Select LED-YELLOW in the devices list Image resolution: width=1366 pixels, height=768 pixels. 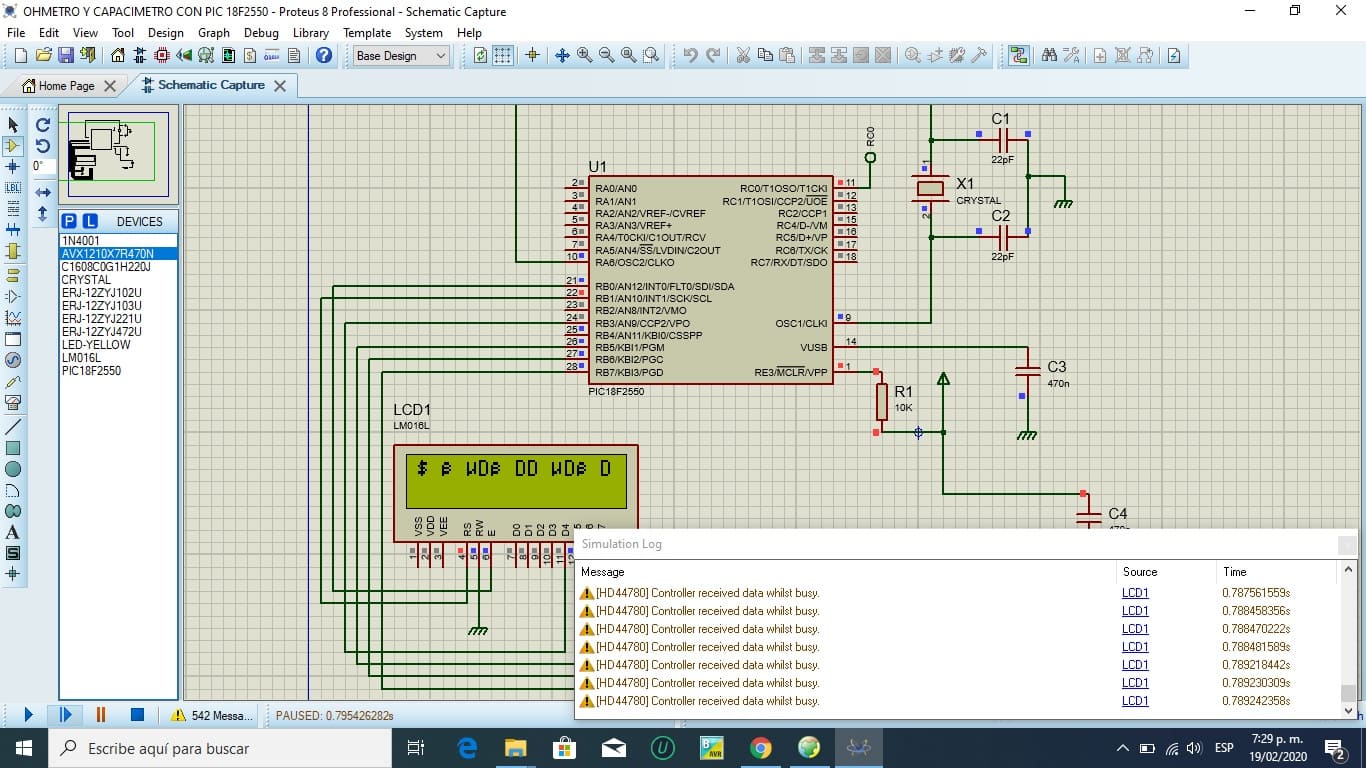click(119, 345)
